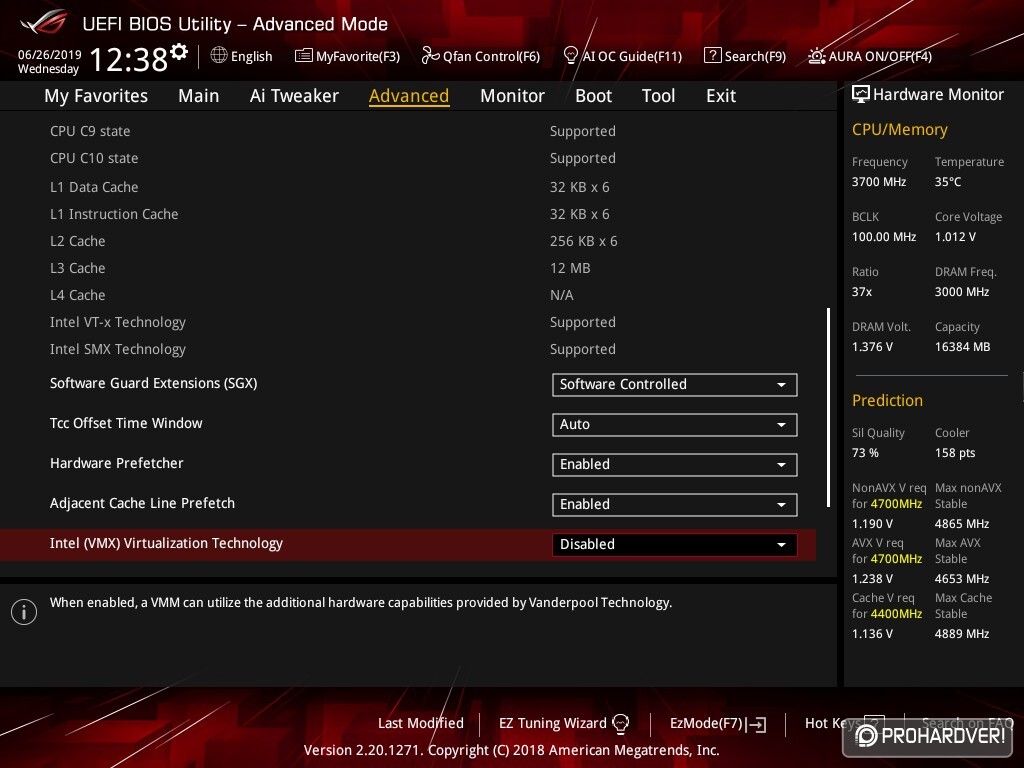
Task: Click the Hardware Monitor screen icon
Action: 861,95
